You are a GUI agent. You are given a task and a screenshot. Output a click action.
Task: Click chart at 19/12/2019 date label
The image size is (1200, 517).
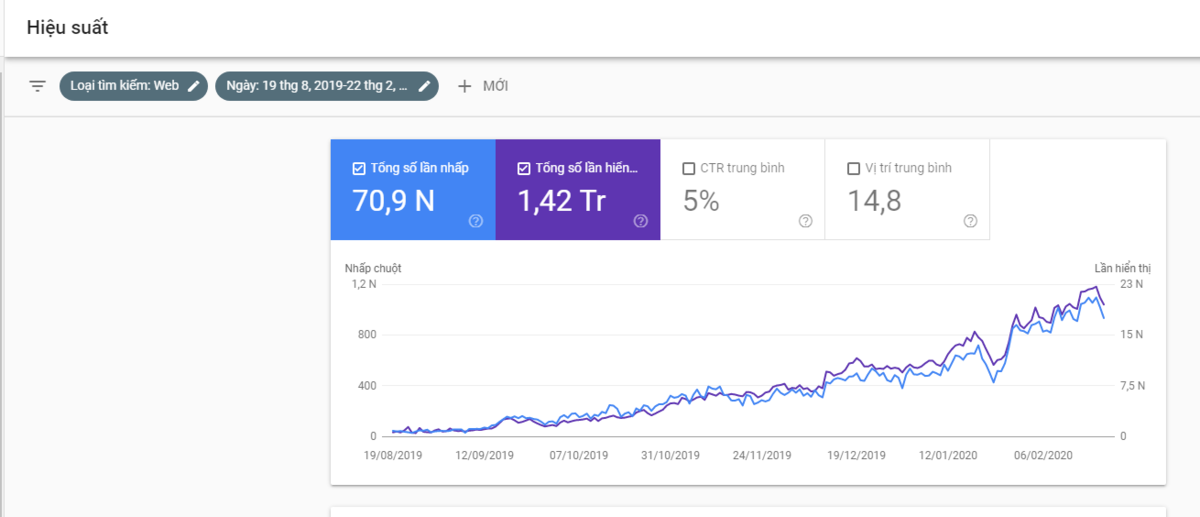click(x=856, y=455)
